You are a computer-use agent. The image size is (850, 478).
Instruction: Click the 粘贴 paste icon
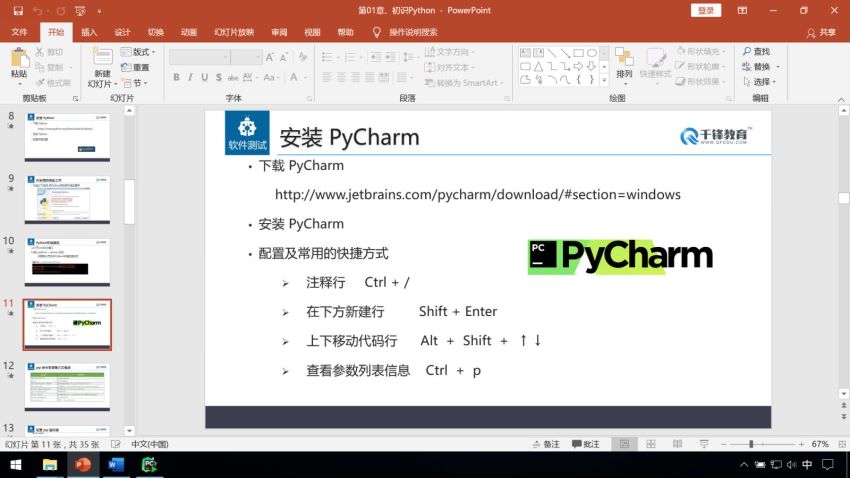tap(19, 59)
